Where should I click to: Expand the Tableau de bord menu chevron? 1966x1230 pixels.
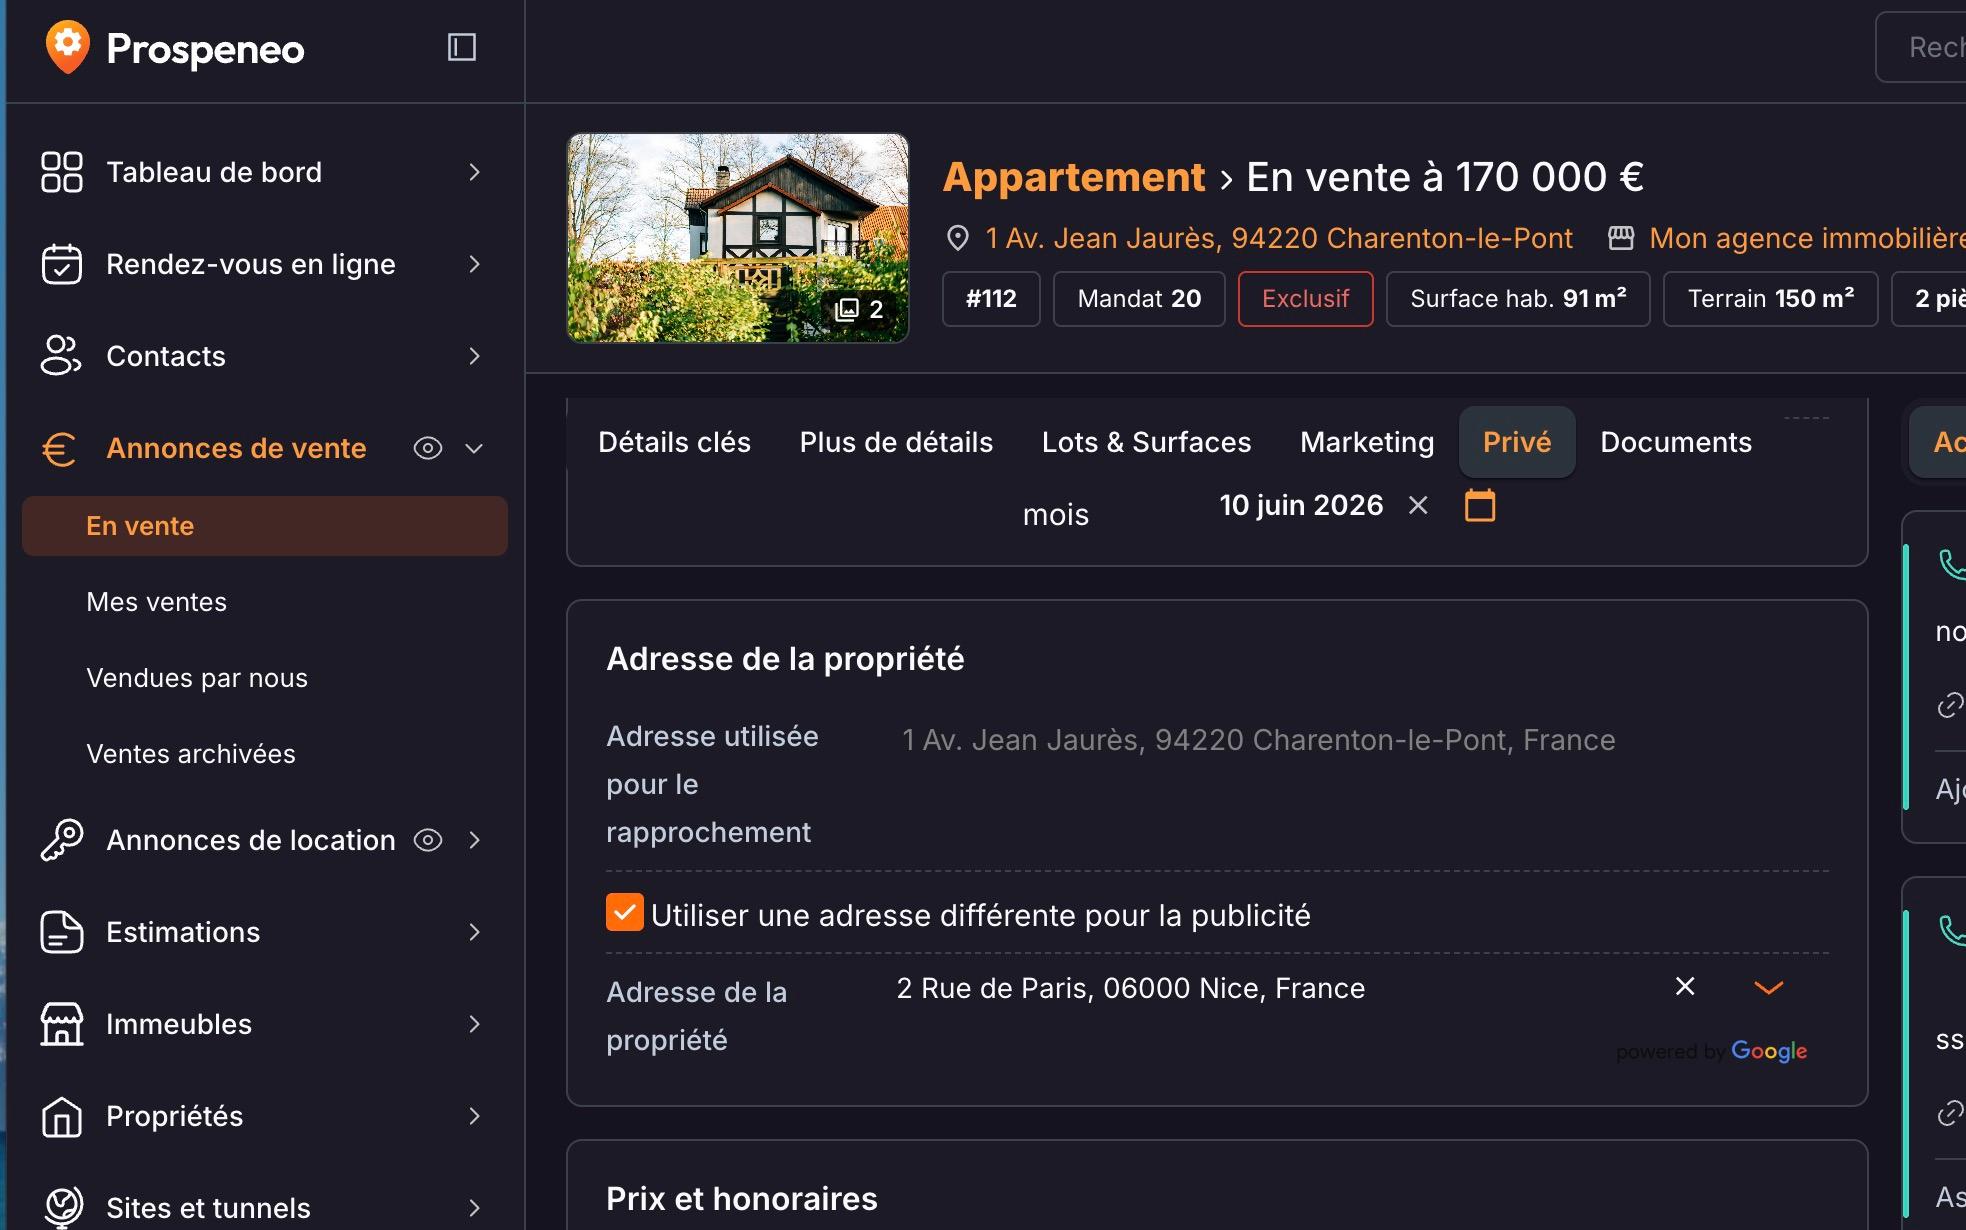click(x=475, y=172)
